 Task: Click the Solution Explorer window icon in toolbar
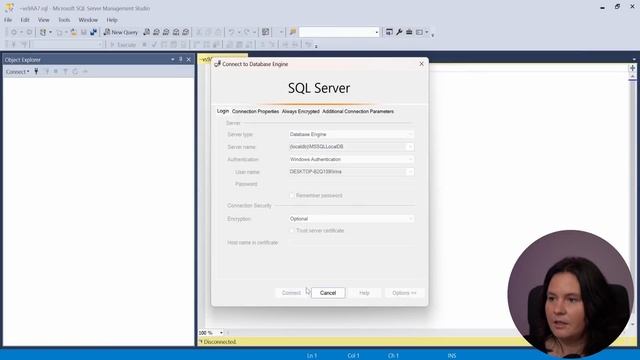point(389,32)
